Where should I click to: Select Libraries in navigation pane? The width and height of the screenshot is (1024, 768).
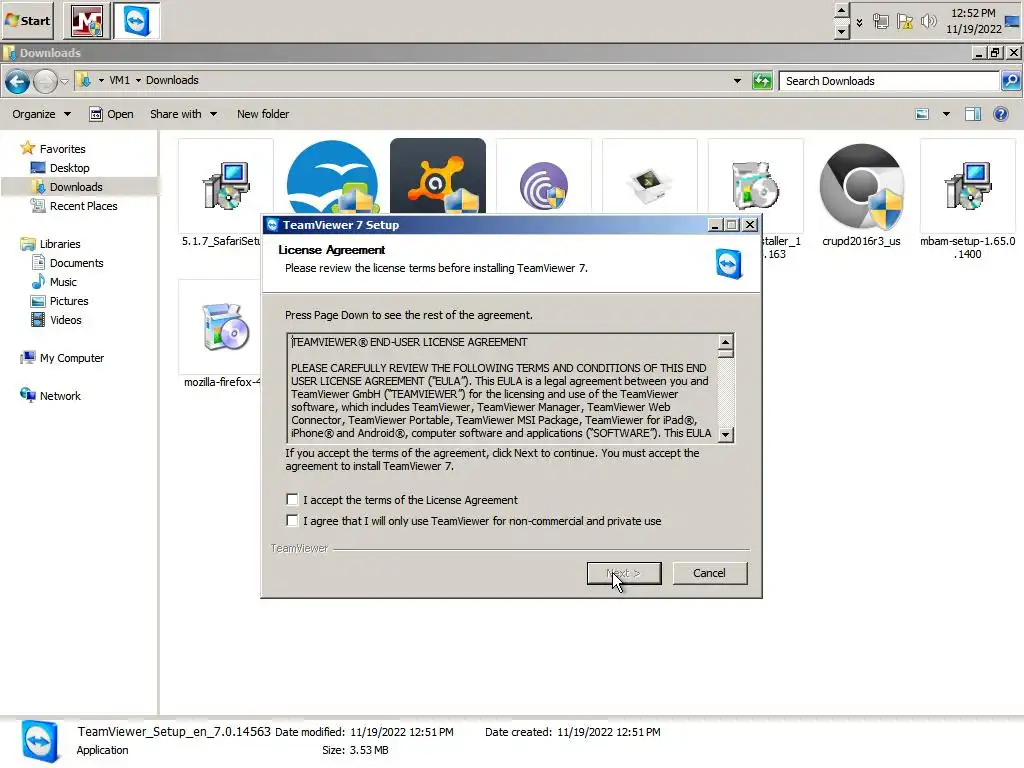(51, 244)
